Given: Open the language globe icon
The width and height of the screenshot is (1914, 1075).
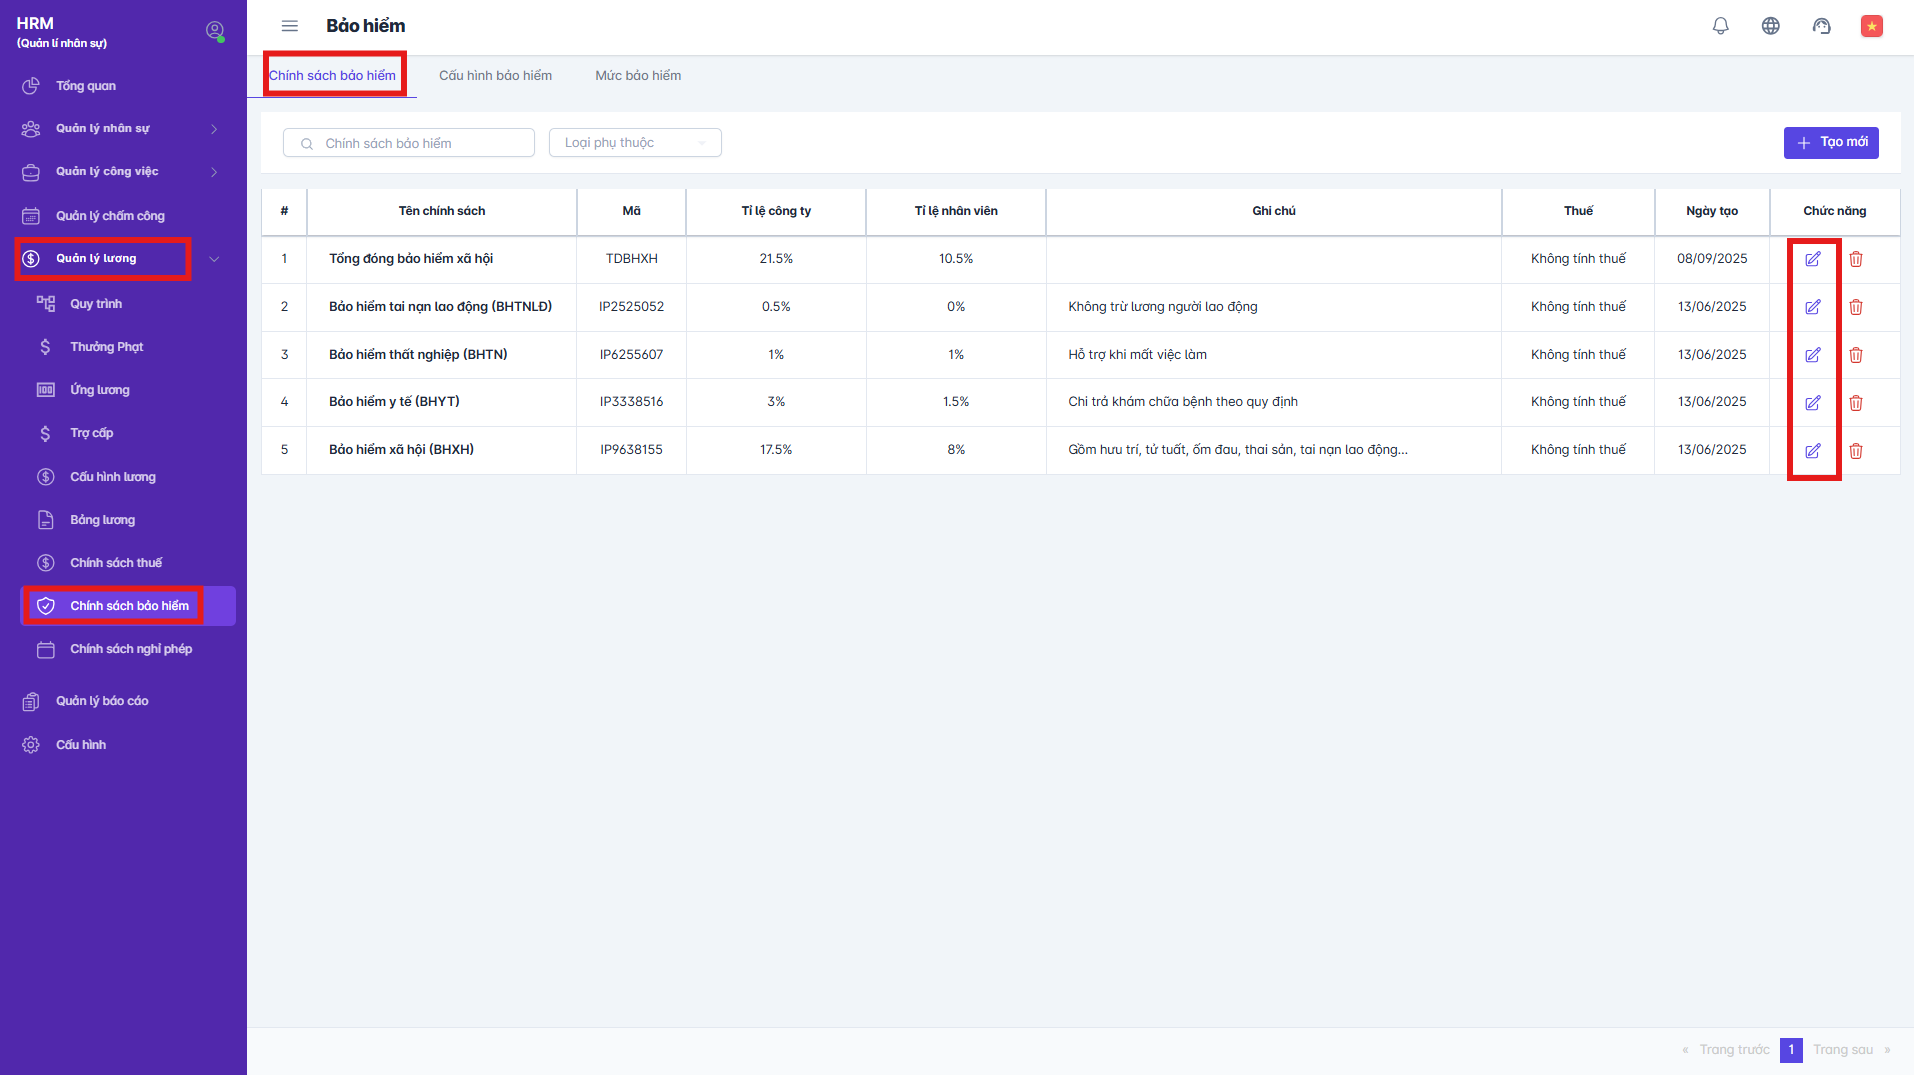Looking at the screenshot, I should (x=1770, y=26).
